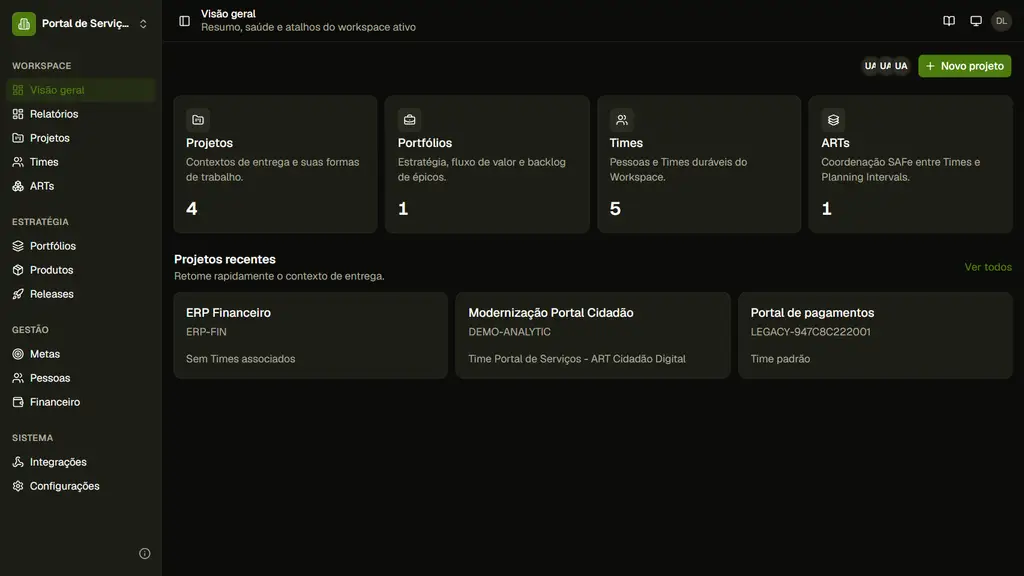Click the Portfólios layers icon in sidebar
The width and height of the screenshot is (1024, 576).
click(18, 246)
